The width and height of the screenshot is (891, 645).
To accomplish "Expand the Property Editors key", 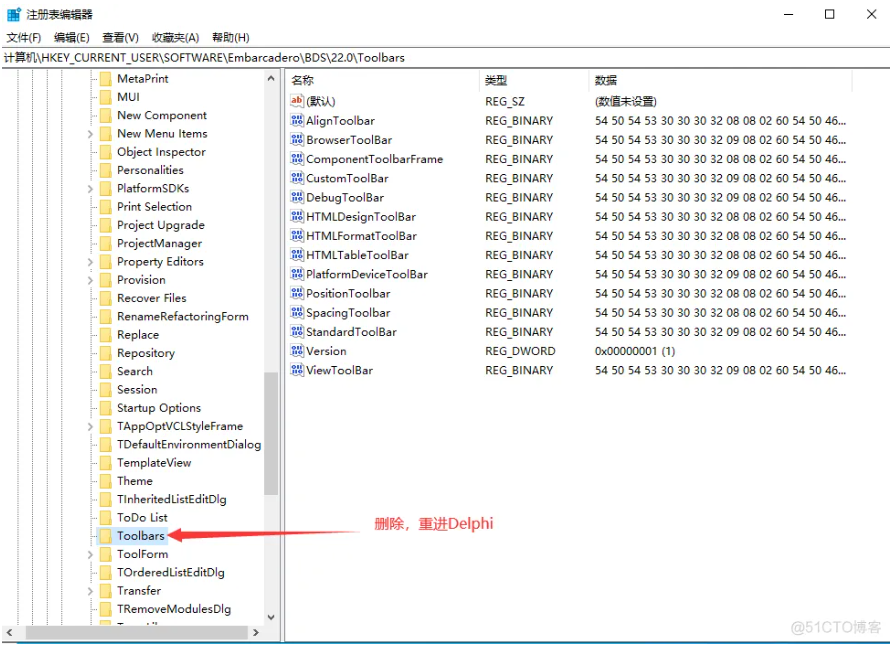I will (x=90, y=261).
